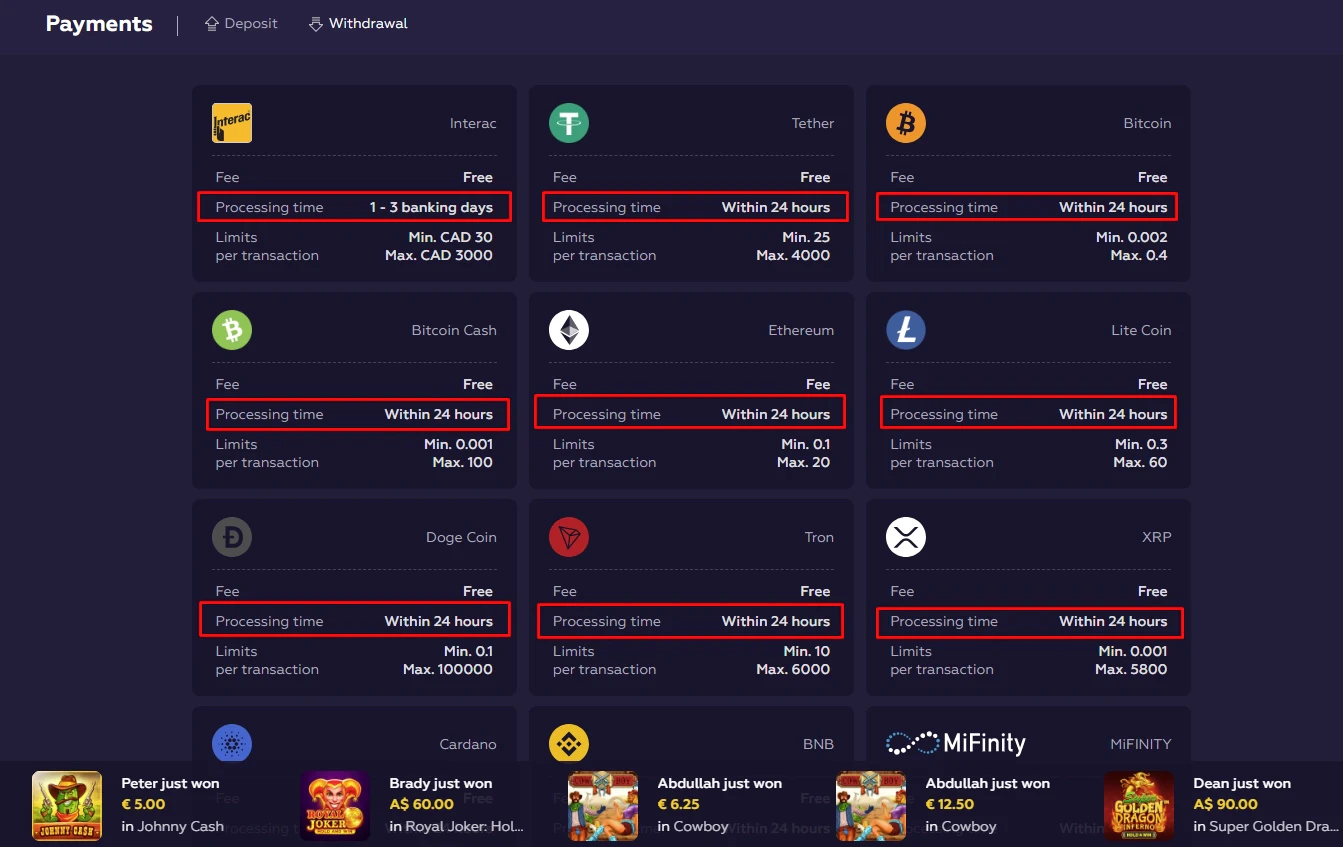Click the Ethereum diamond icon

[569, 330]
